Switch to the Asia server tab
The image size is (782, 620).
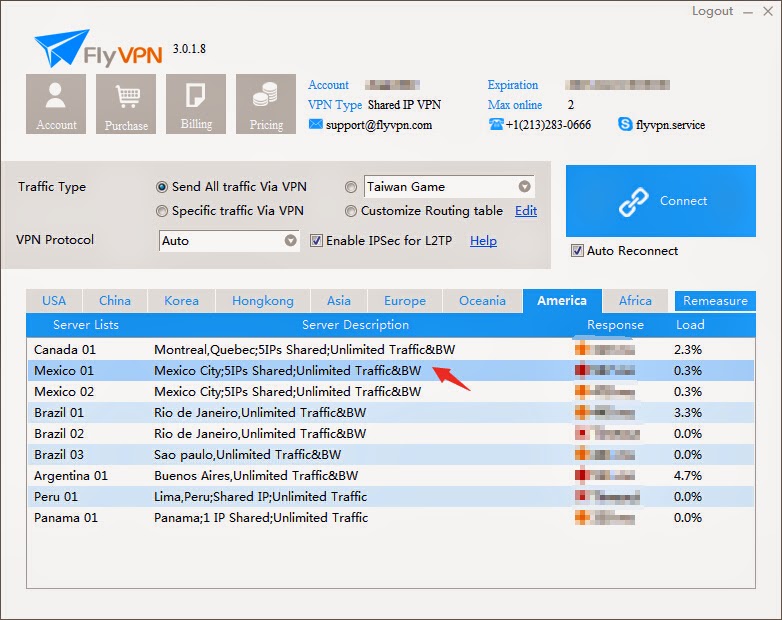(339, 301)
